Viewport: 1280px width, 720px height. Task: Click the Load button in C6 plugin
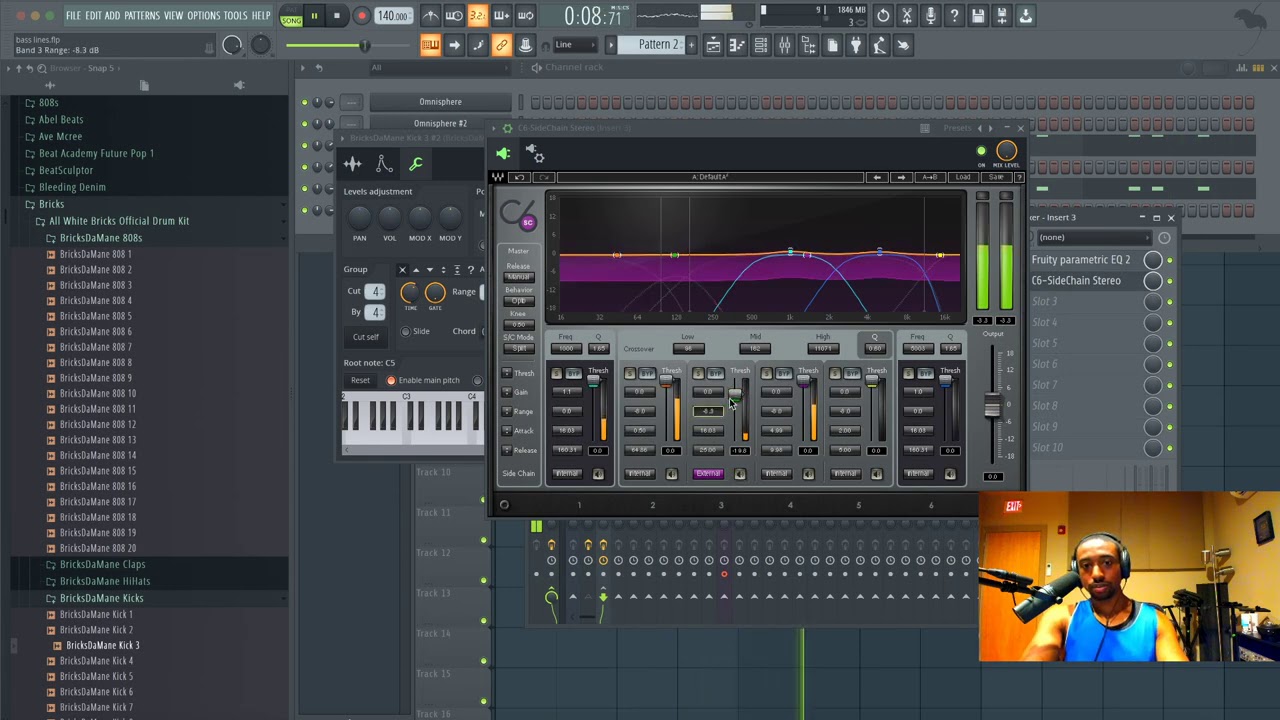(962, 178)
